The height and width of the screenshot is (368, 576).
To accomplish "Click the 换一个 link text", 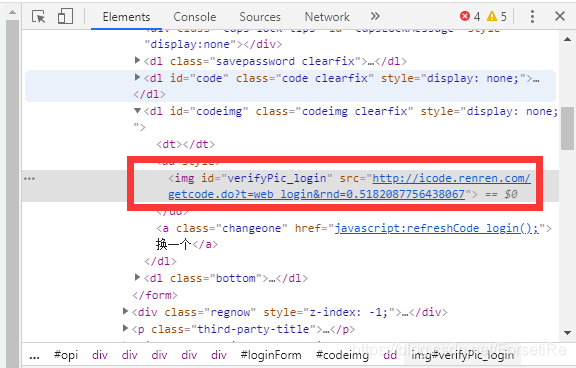I will pos(173,244).
